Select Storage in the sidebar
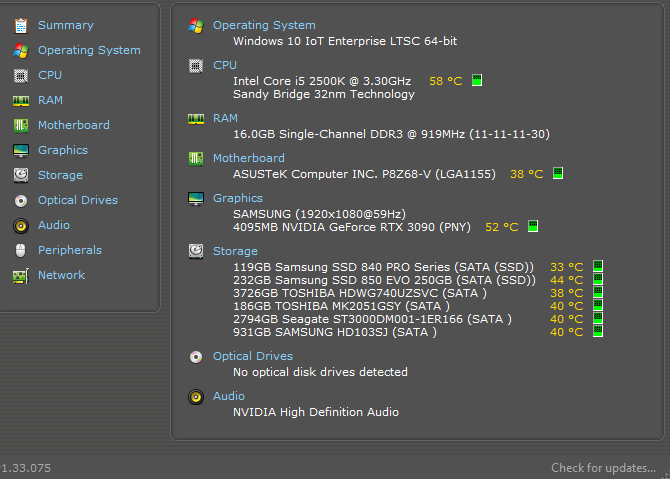 pyautogui.click(x=60, y=175)
